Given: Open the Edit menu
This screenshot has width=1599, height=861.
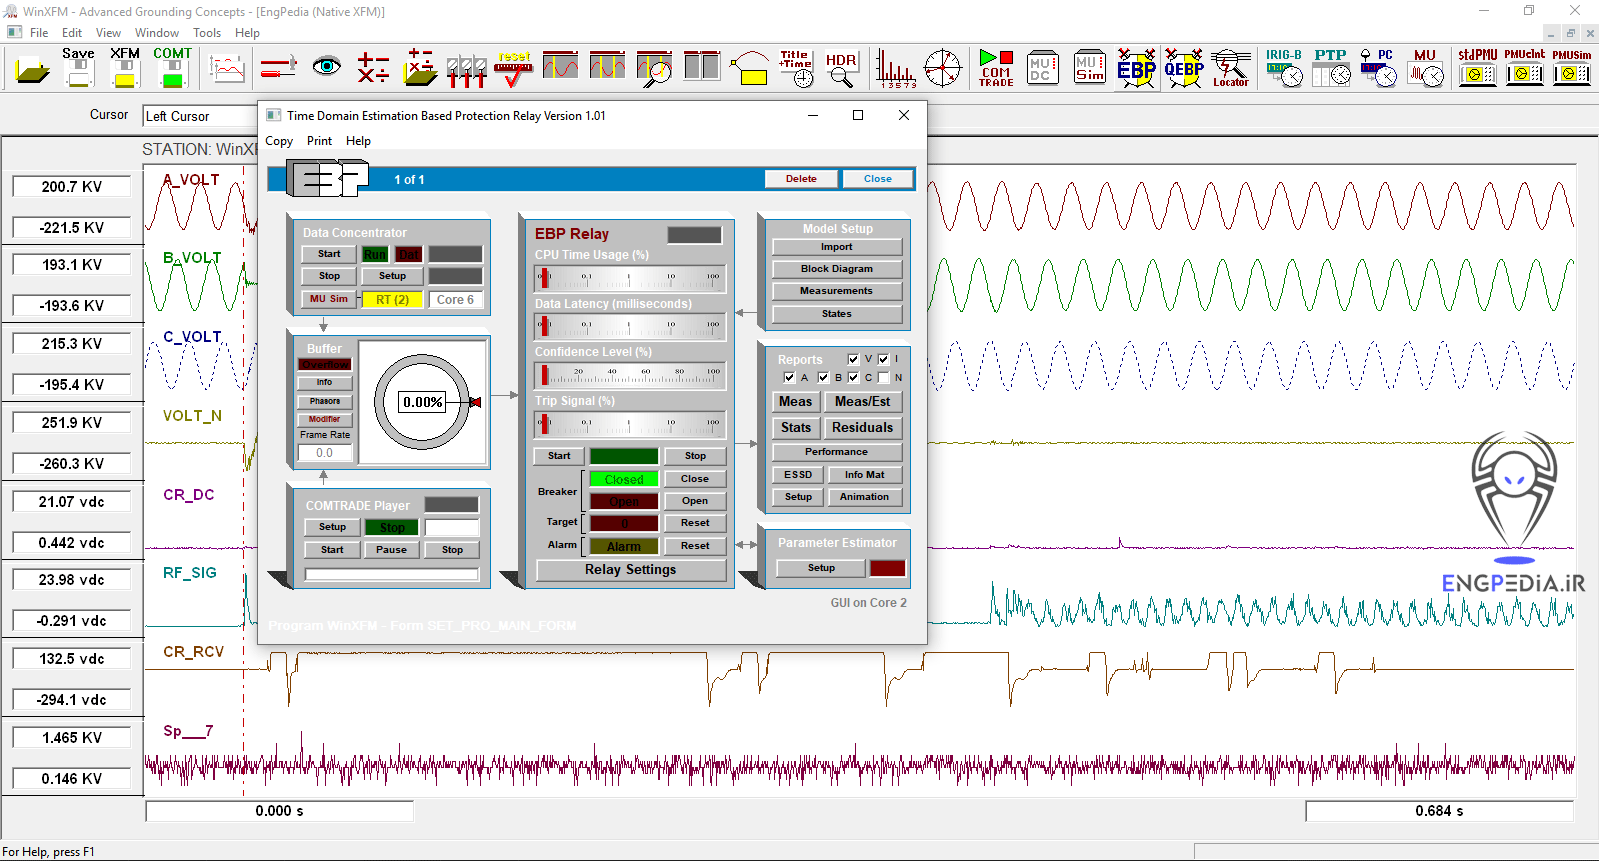Looking at the screenshot, I should point(72,33).
